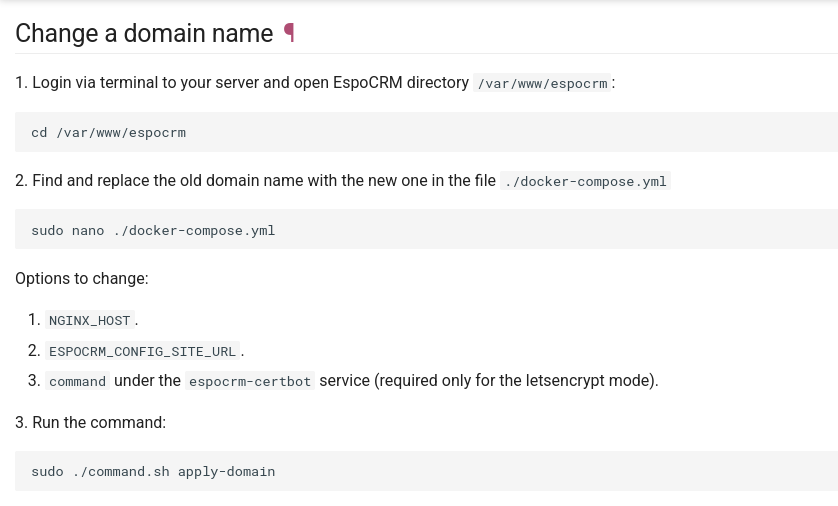838x506 pixels.
Task: Click the word 'apply-domain' in the last command
Action: coord(227,471)
